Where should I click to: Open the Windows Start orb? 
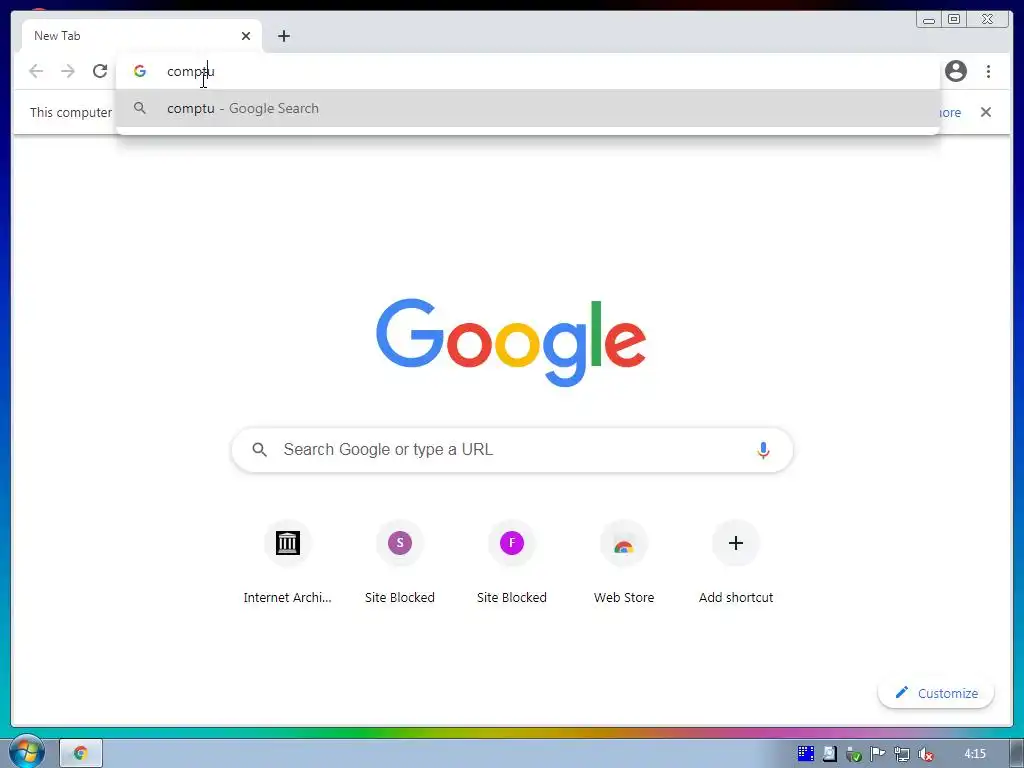tap(26, 752)
